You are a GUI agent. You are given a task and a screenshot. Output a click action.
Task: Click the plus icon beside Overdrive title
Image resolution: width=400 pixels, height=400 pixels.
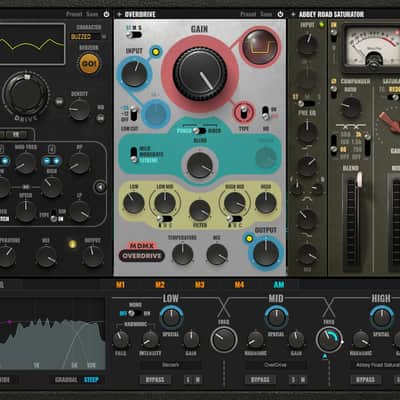pos(119,14)
